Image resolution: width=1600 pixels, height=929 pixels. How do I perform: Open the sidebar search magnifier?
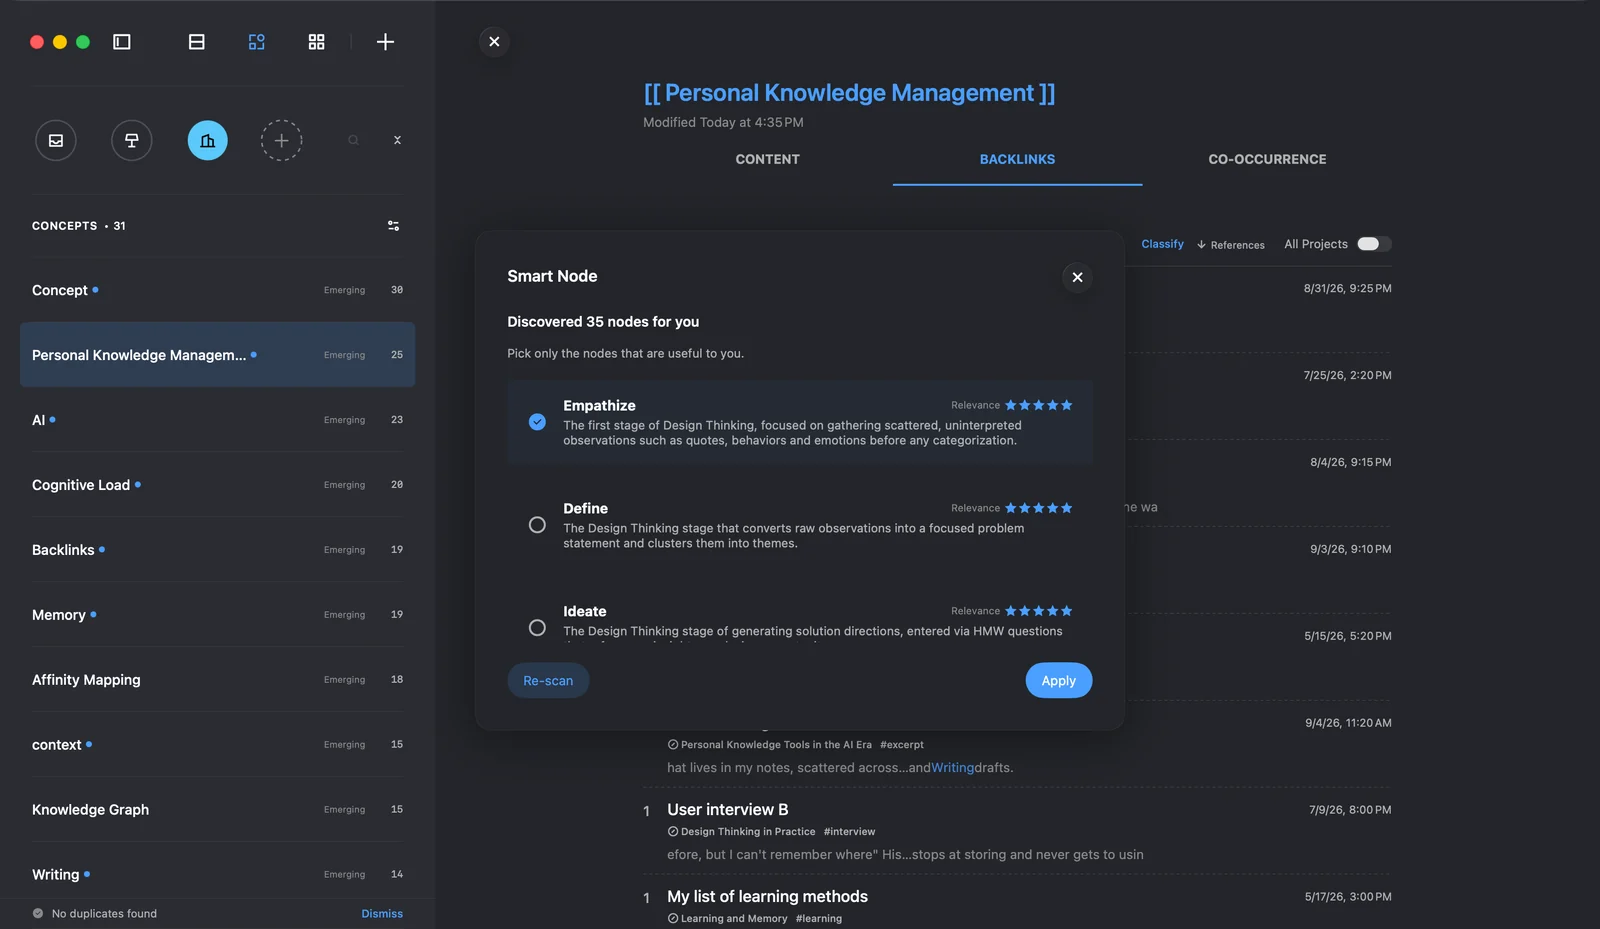(x=353, y=140)
